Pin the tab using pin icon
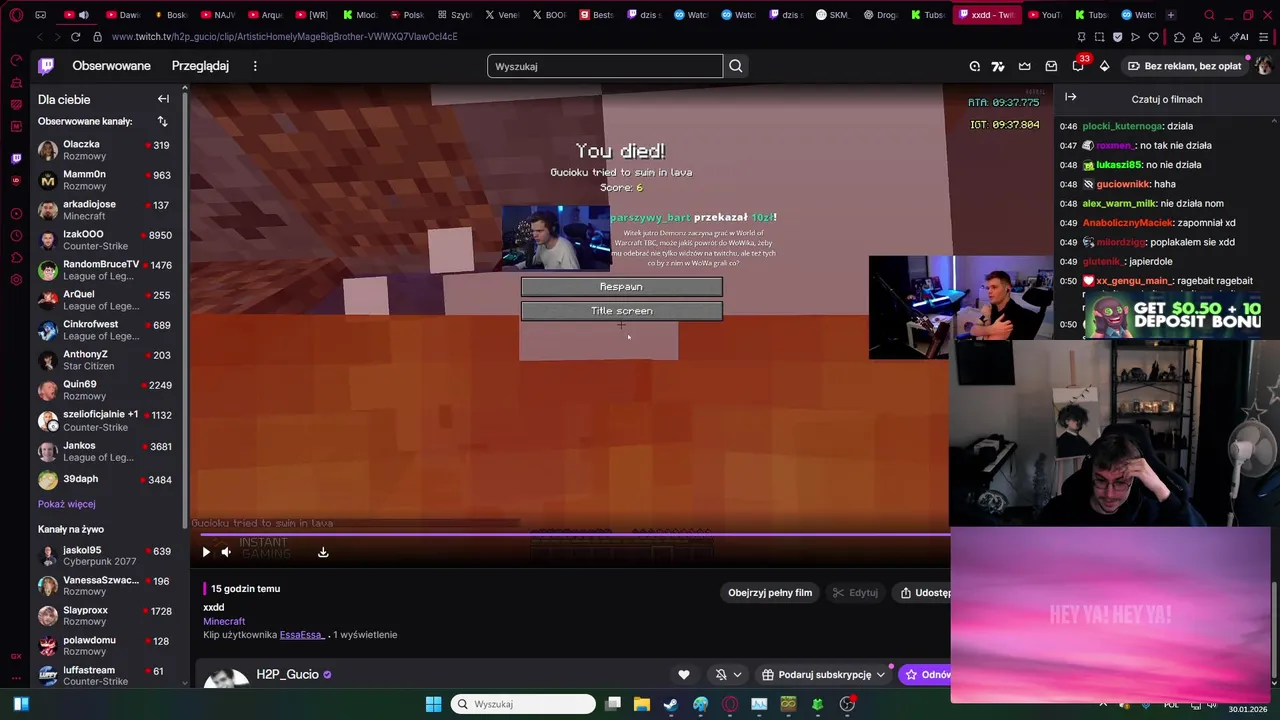Viewport: 1280px width, 720px height. 1081,37
